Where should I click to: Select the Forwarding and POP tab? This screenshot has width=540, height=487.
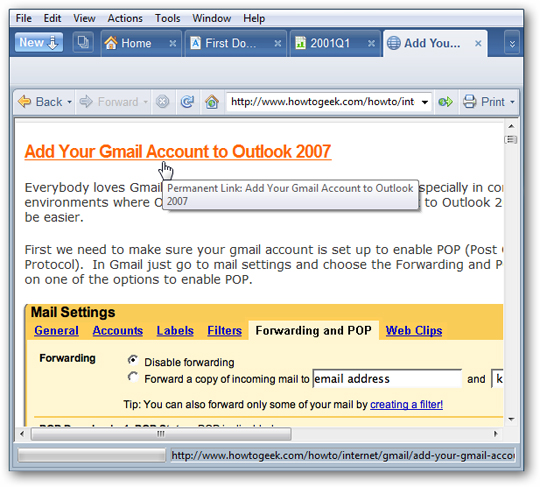313,331
